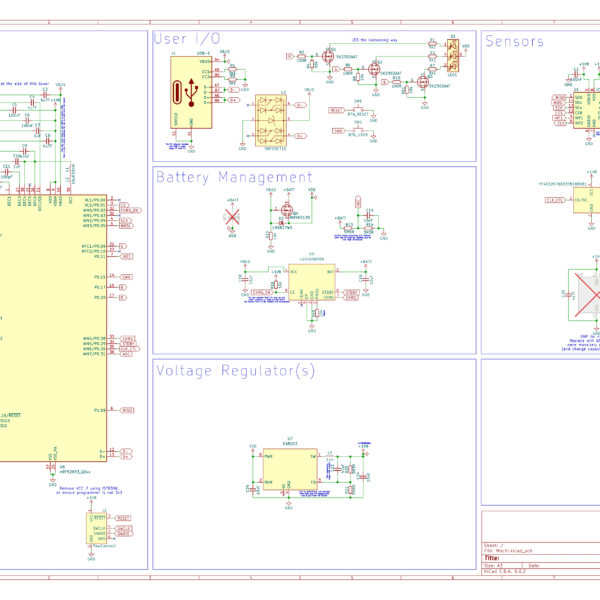Click the "User I/O" section title

[x=187, y=40]
